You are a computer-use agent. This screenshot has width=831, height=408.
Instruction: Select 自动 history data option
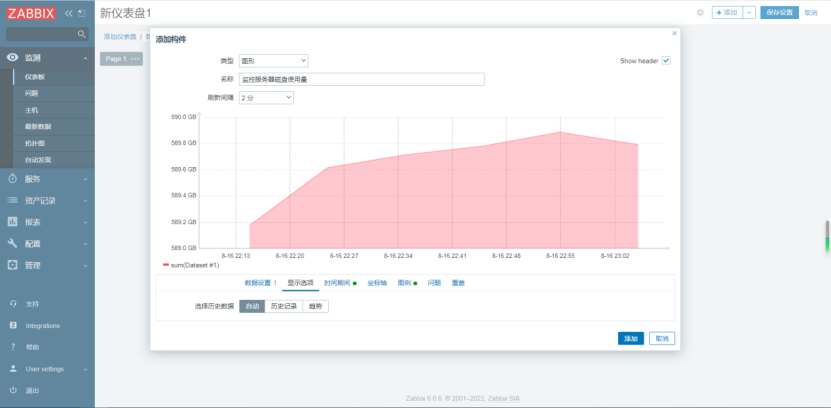click(x=252, y=306)
